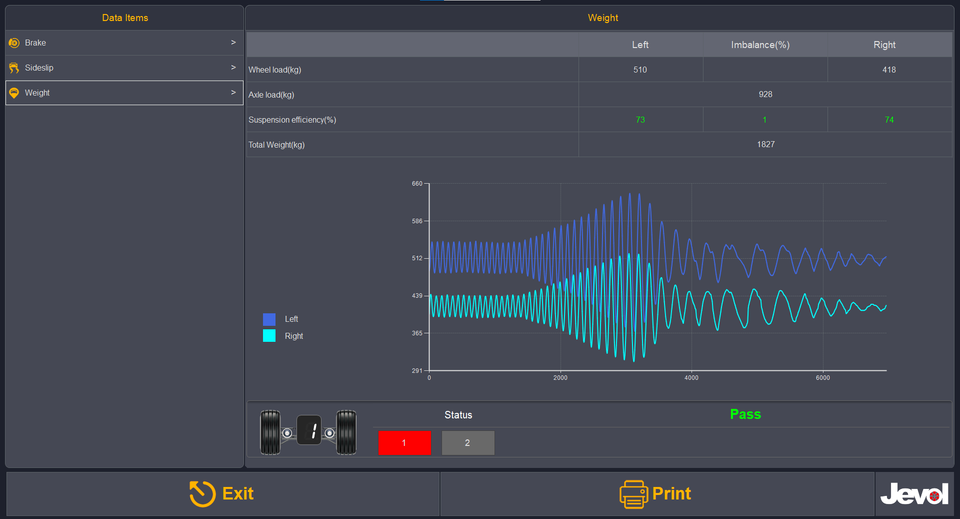Select the axle number indicator in the diagram

(x=309, y=431)
